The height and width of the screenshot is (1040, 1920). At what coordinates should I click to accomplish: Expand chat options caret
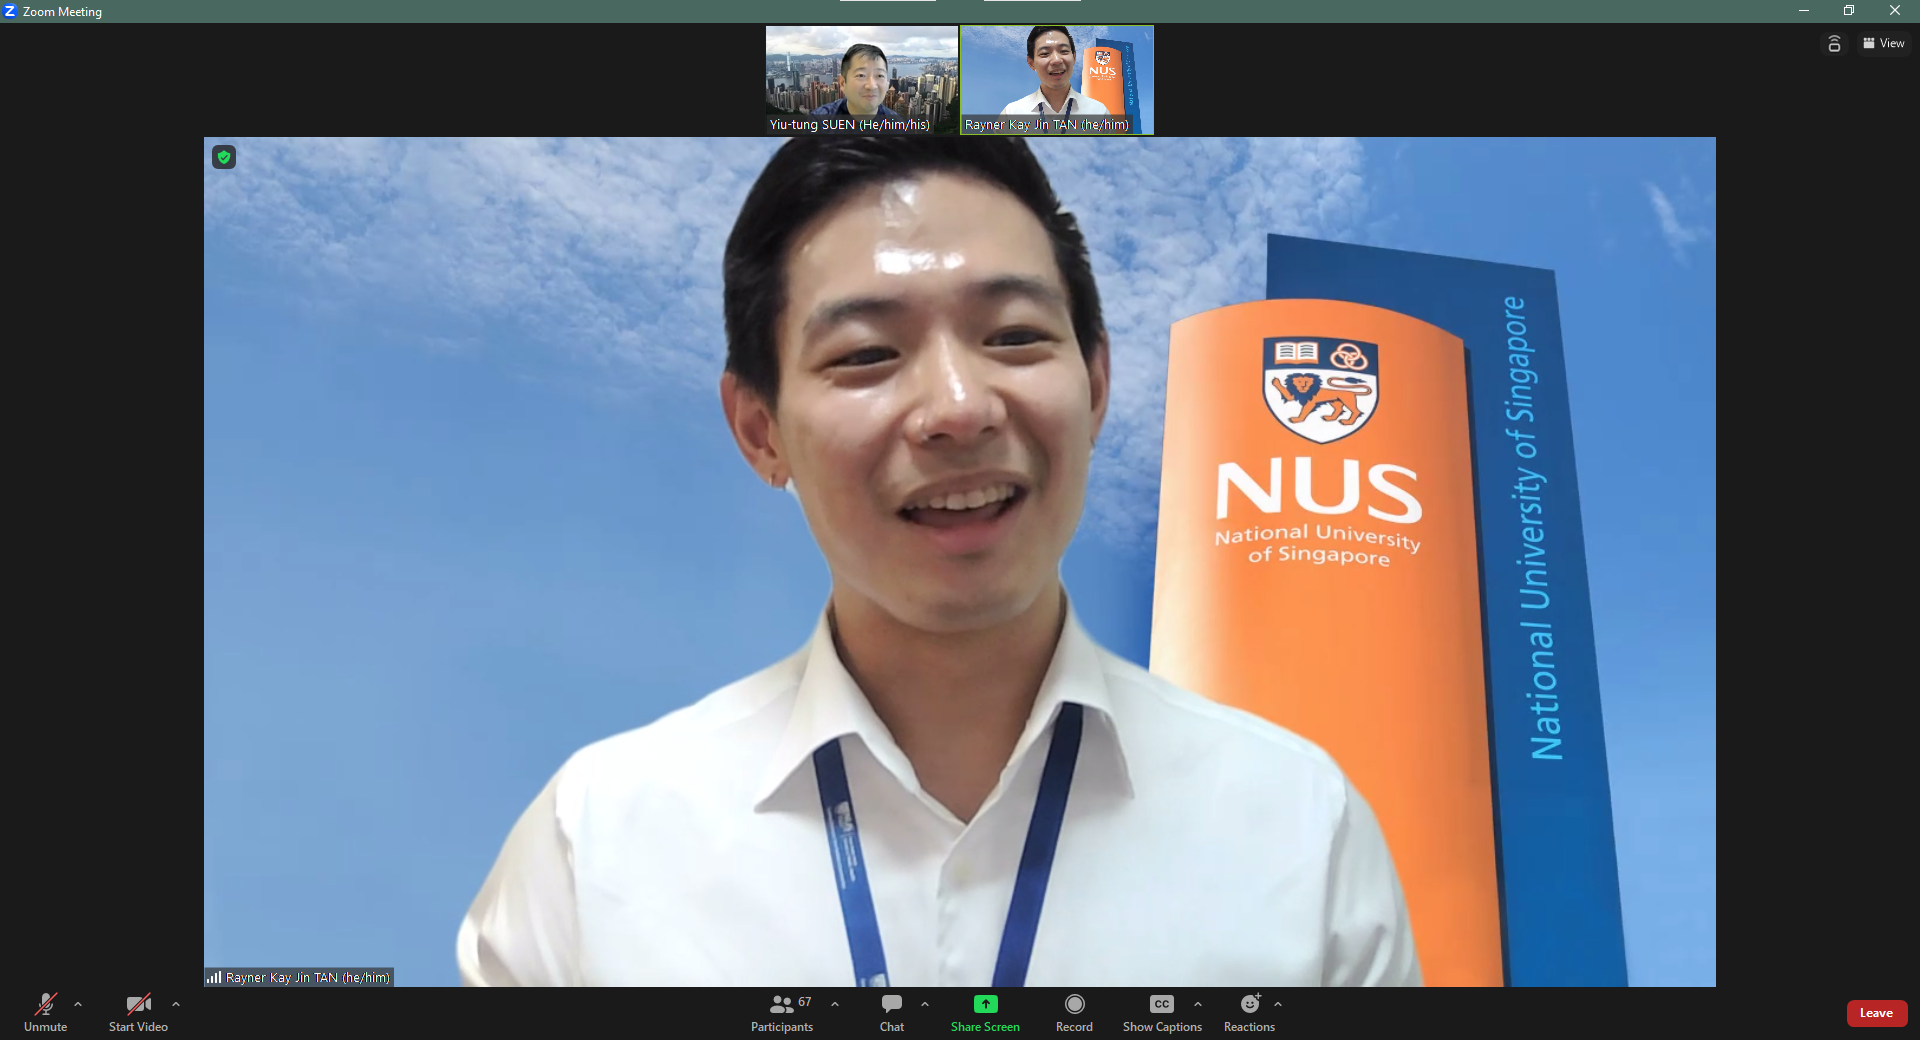925,1004
